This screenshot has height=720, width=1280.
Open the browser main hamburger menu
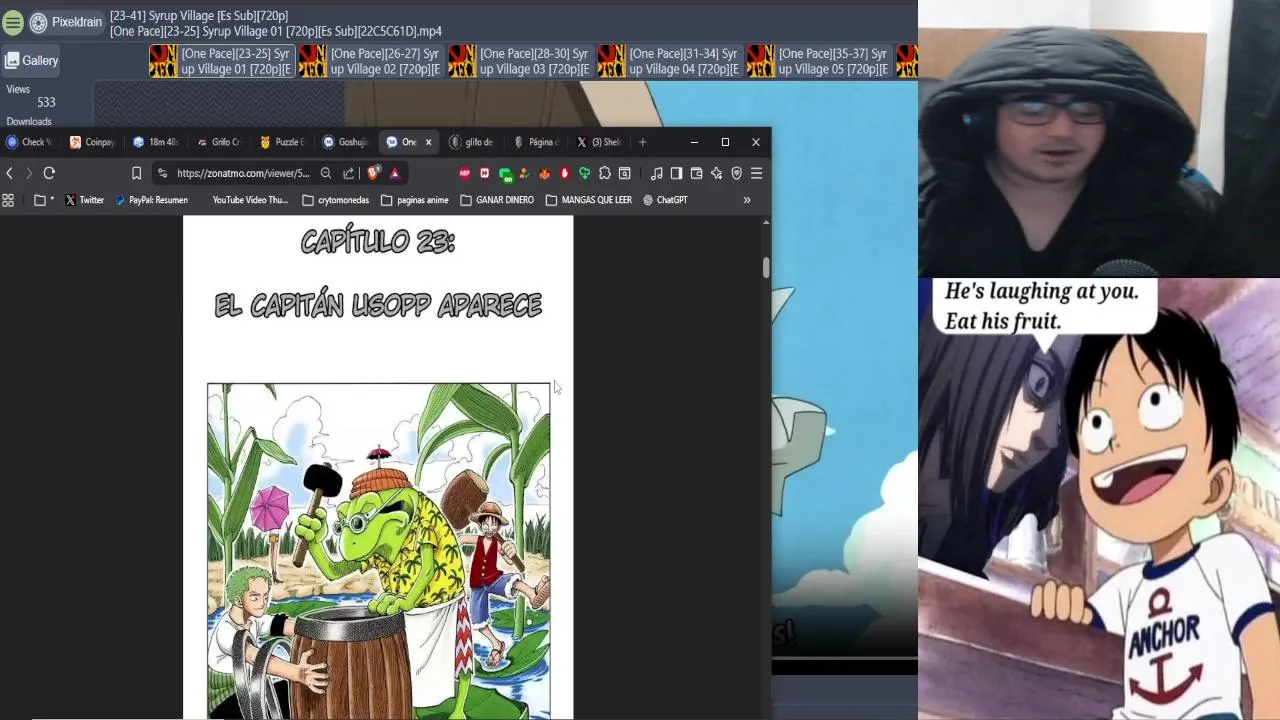(756, 173)
